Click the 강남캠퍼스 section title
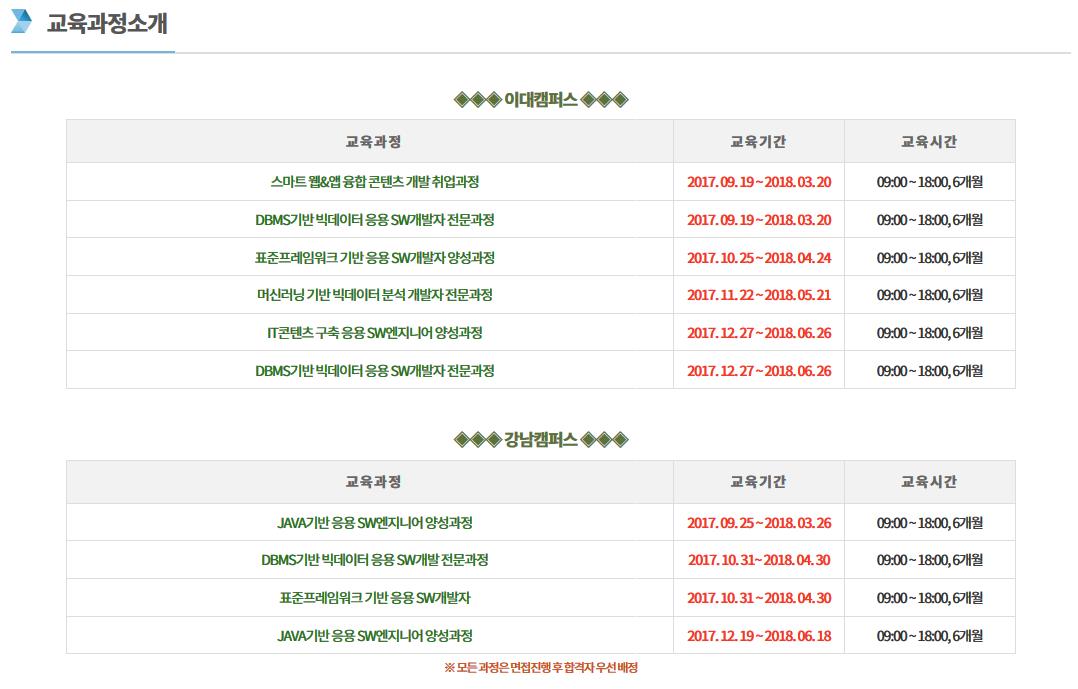The width and height of the screenshot is (1078, 689). 541,439
